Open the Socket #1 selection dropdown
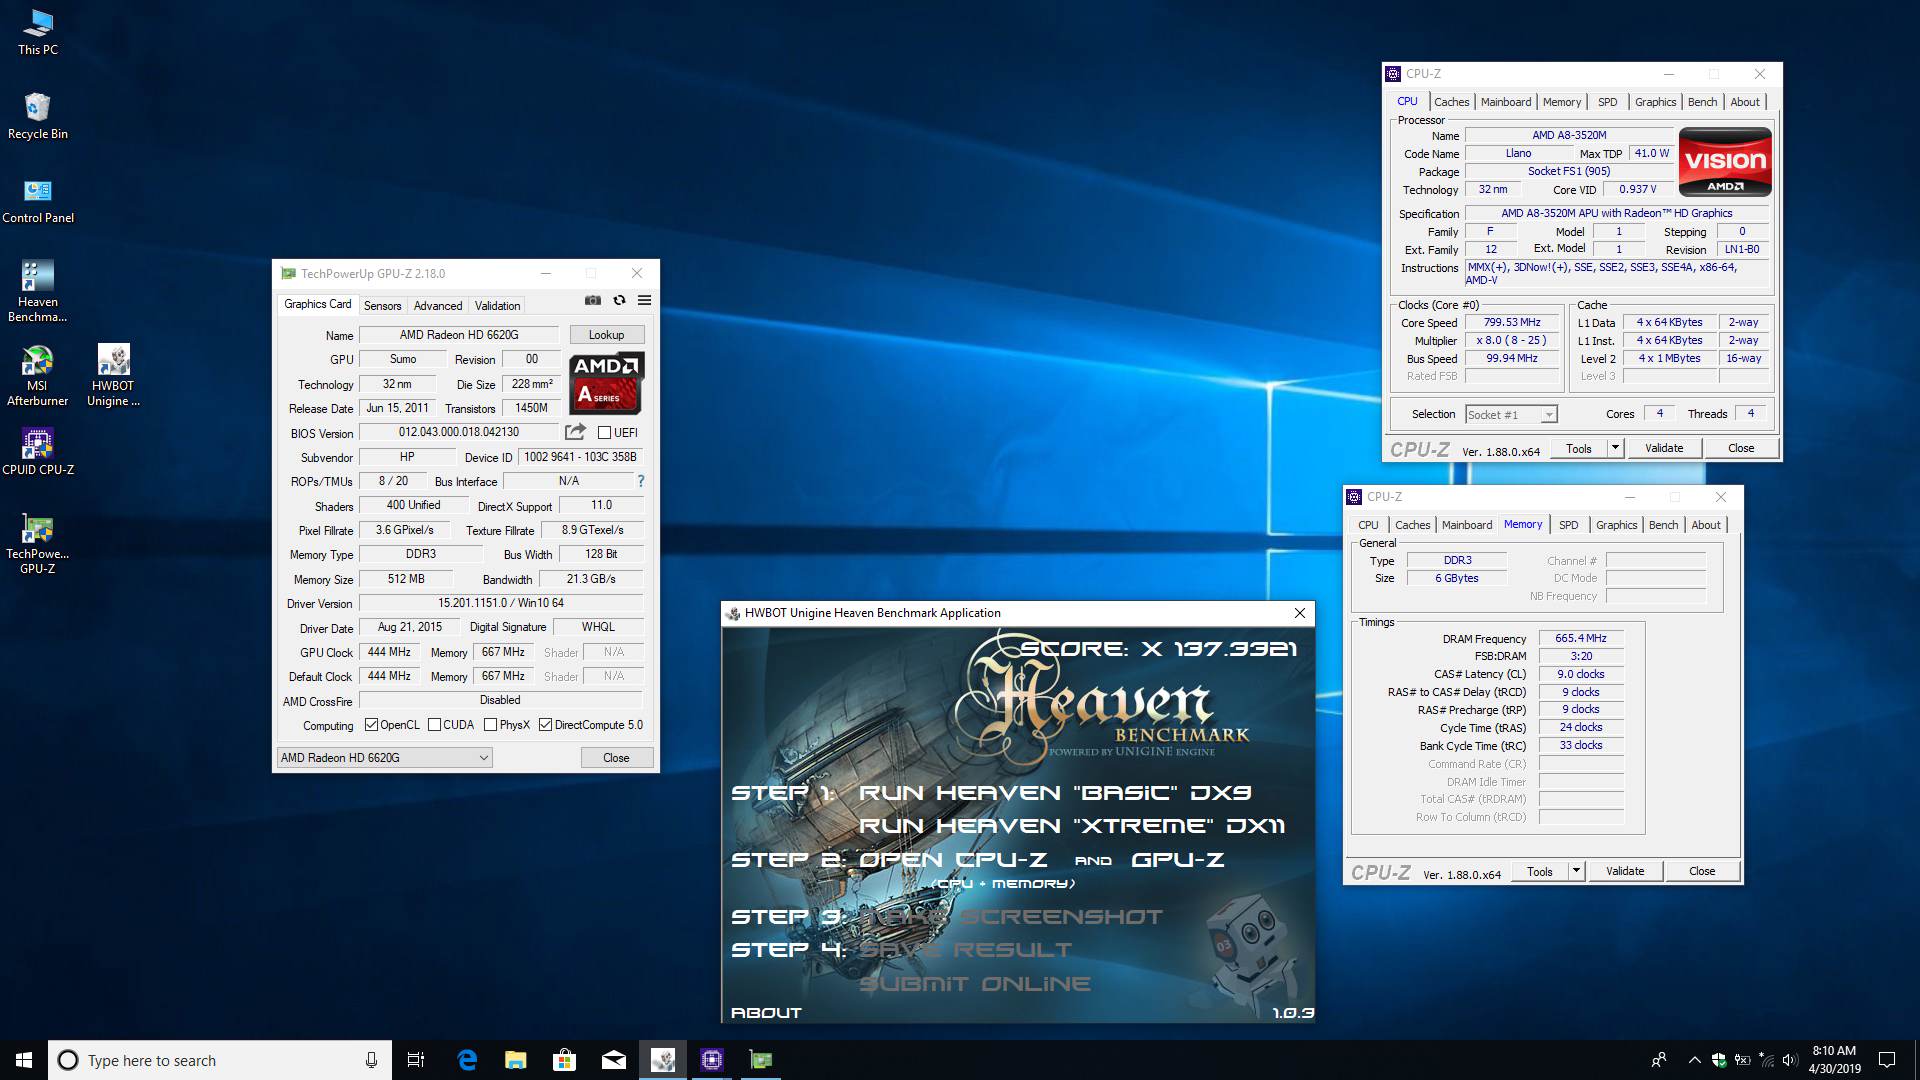 click(1511, 414)
